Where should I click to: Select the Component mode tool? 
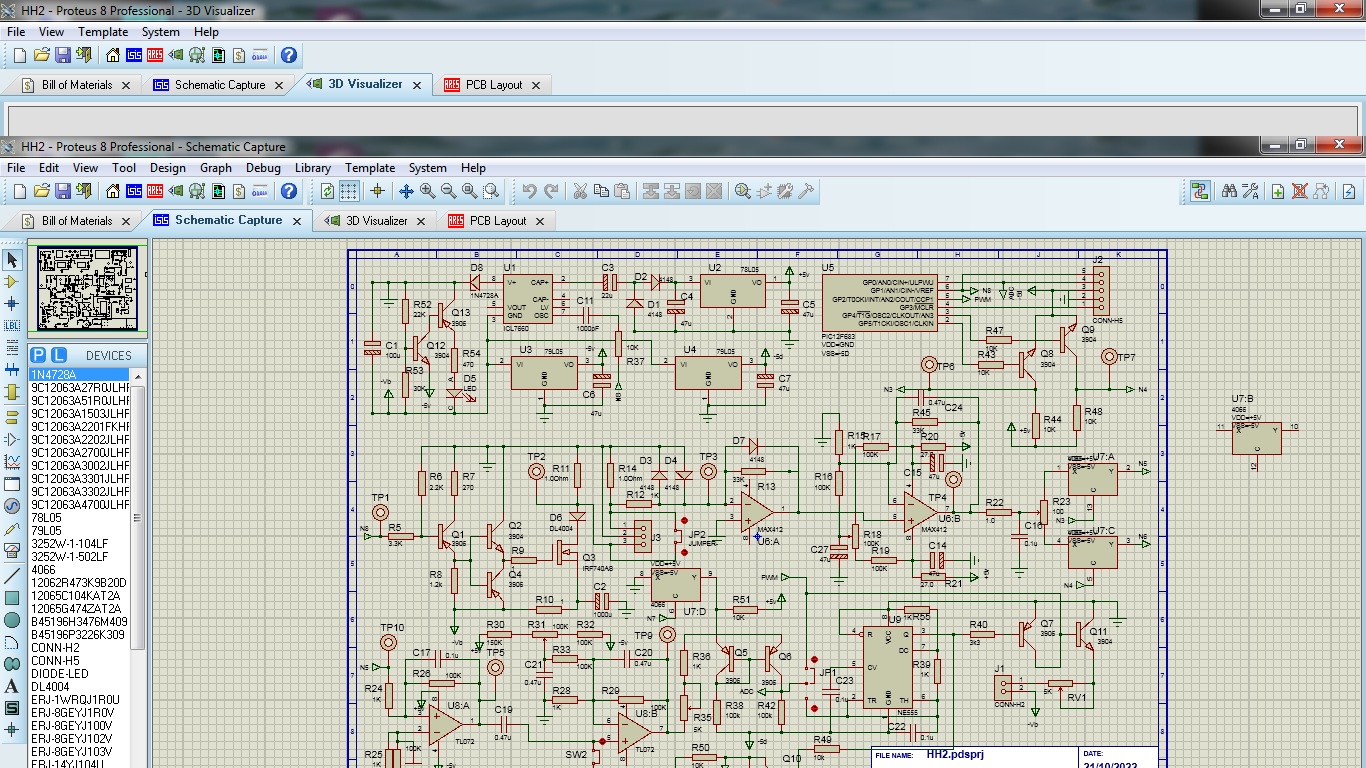12,281
